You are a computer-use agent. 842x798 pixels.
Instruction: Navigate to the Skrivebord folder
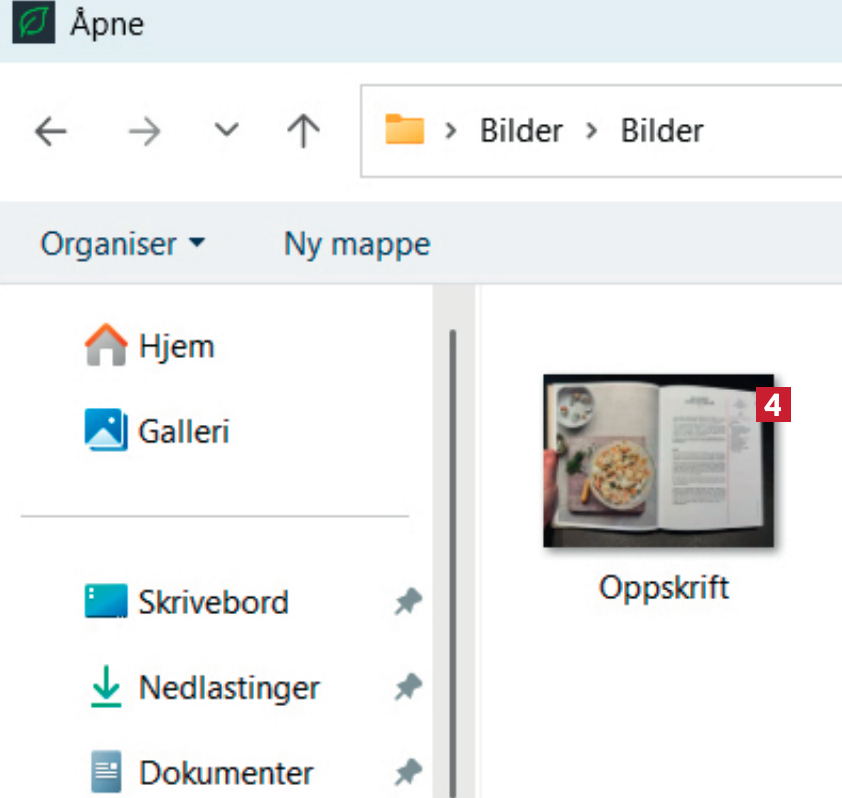click(187, 602)
